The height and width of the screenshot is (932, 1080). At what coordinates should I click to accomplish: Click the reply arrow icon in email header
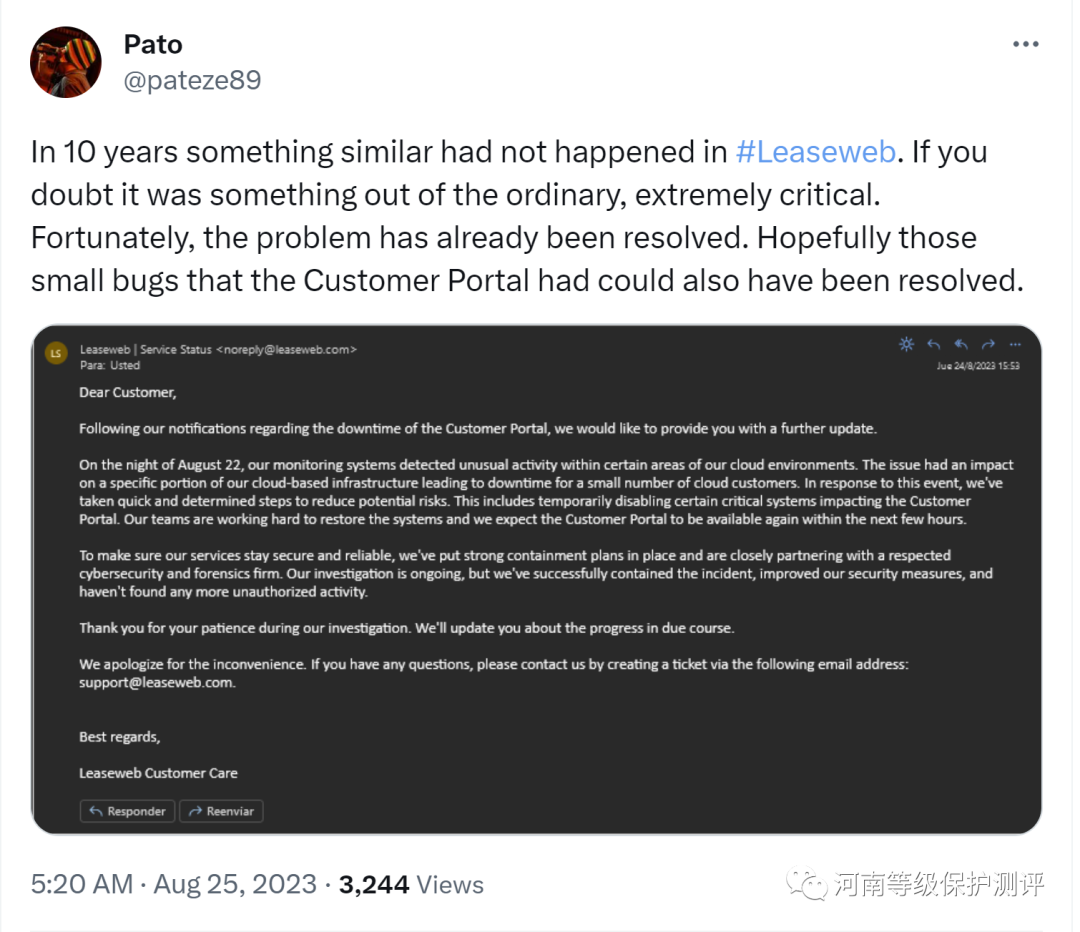pyautogui.click(x=934, y=345)
